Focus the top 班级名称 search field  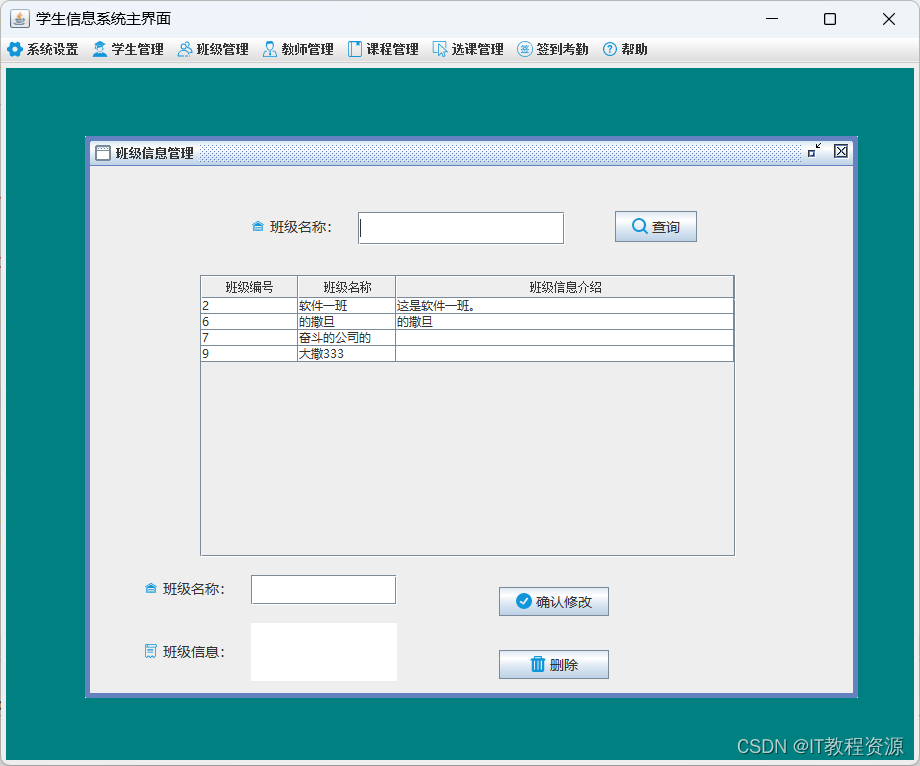point(461,228)
